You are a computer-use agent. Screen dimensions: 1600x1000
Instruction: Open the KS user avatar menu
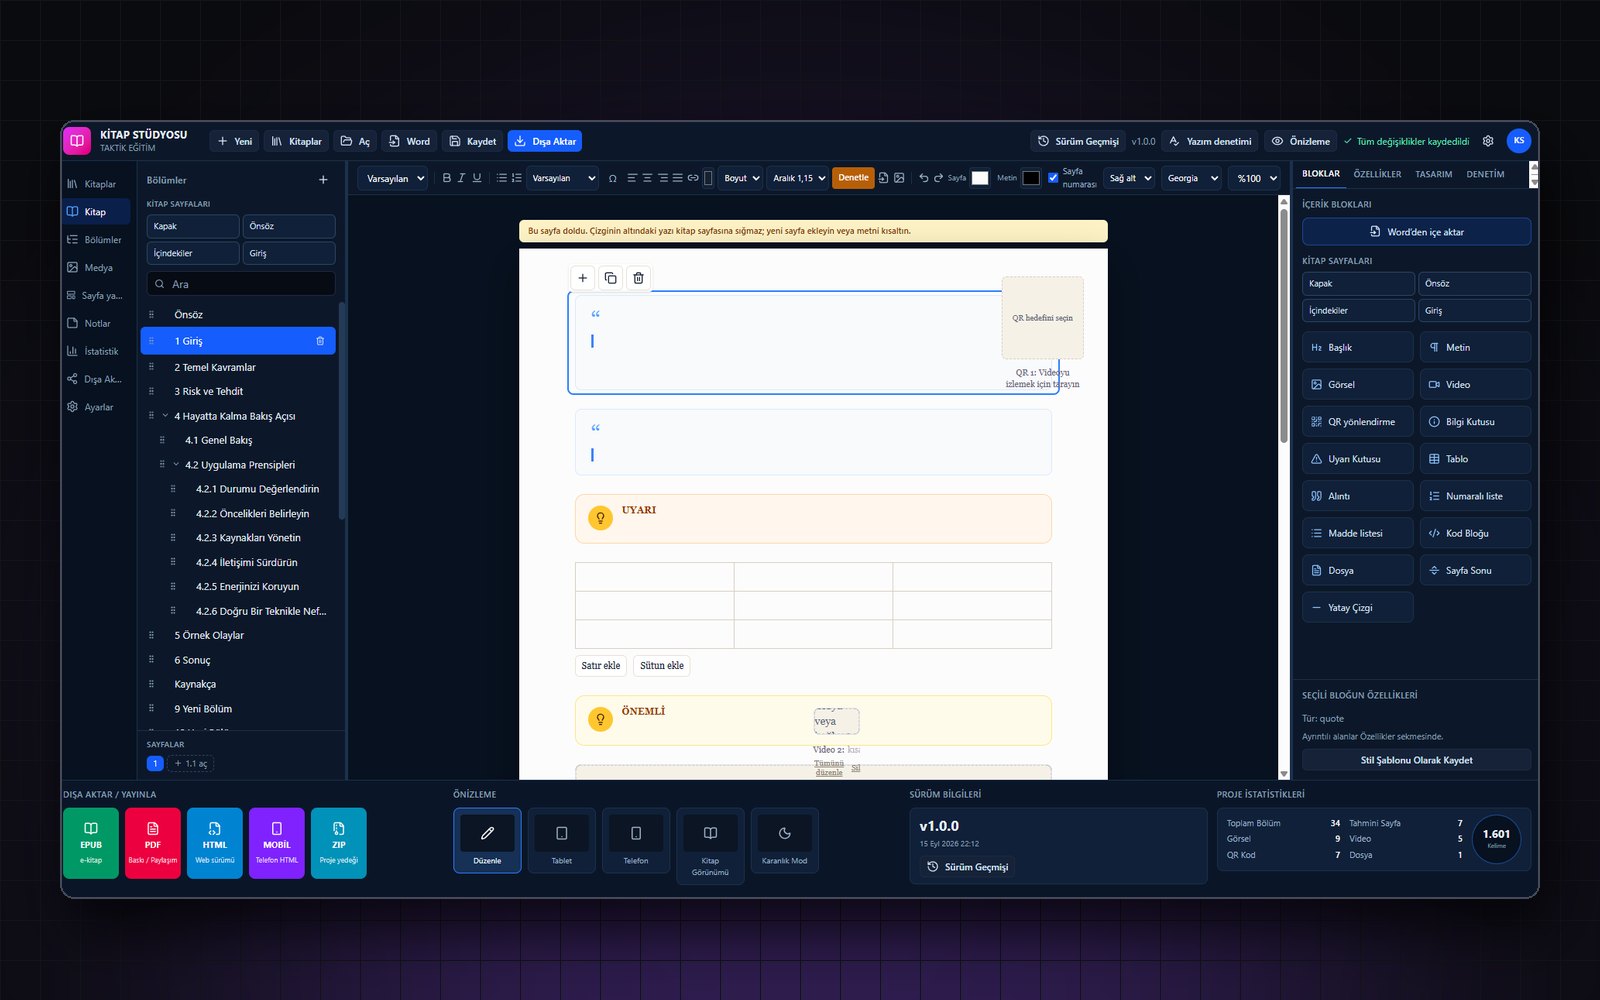(1518, 141)
